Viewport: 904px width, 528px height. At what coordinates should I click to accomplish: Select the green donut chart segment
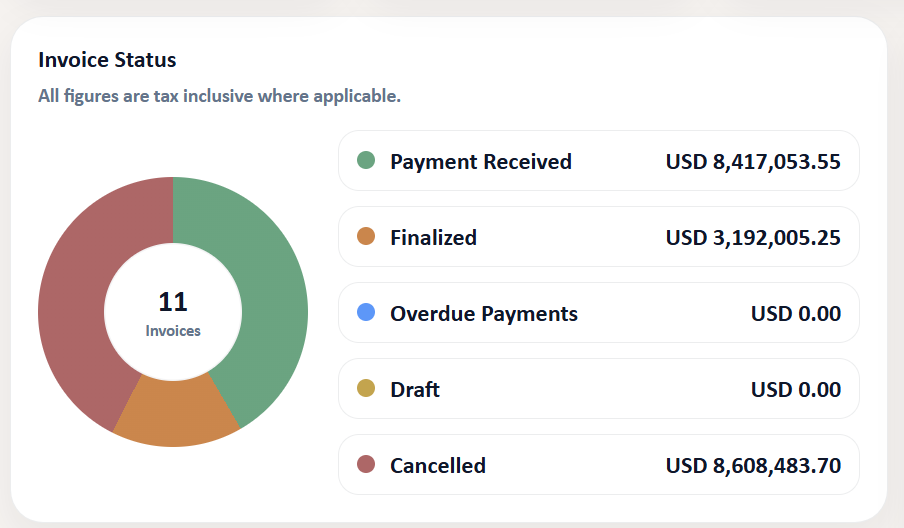point(262,288)
